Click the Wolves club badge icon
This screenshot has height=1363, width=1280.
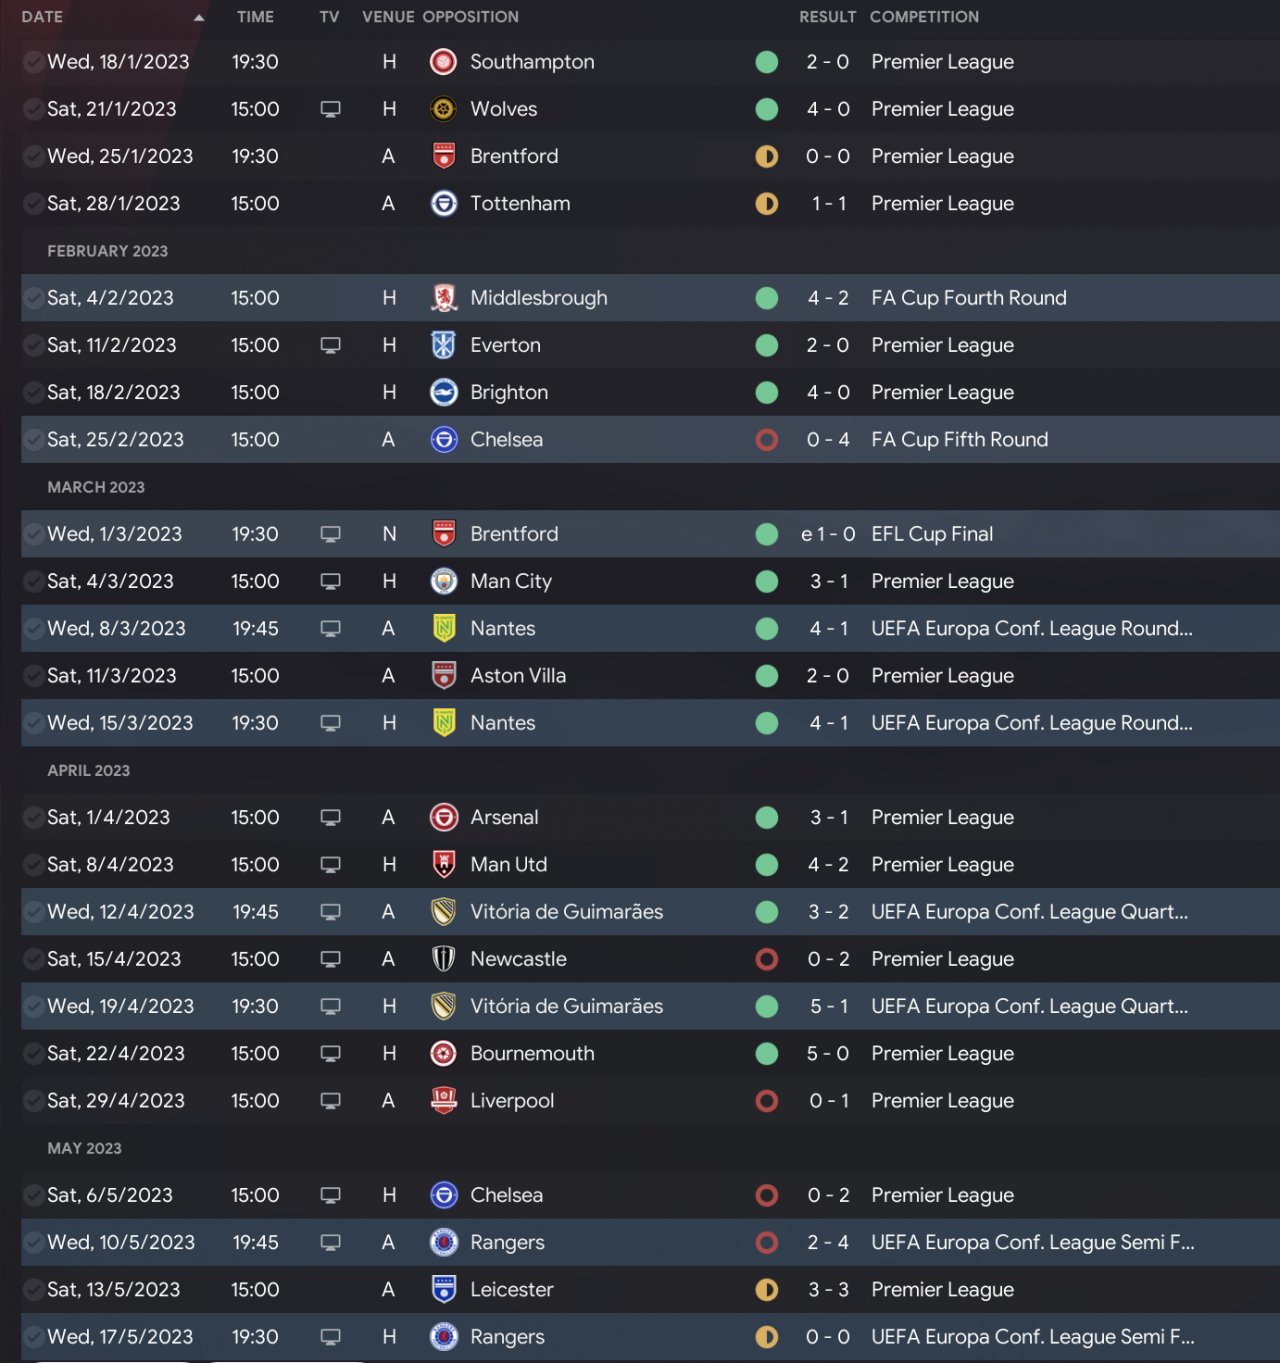click(443, 109)
